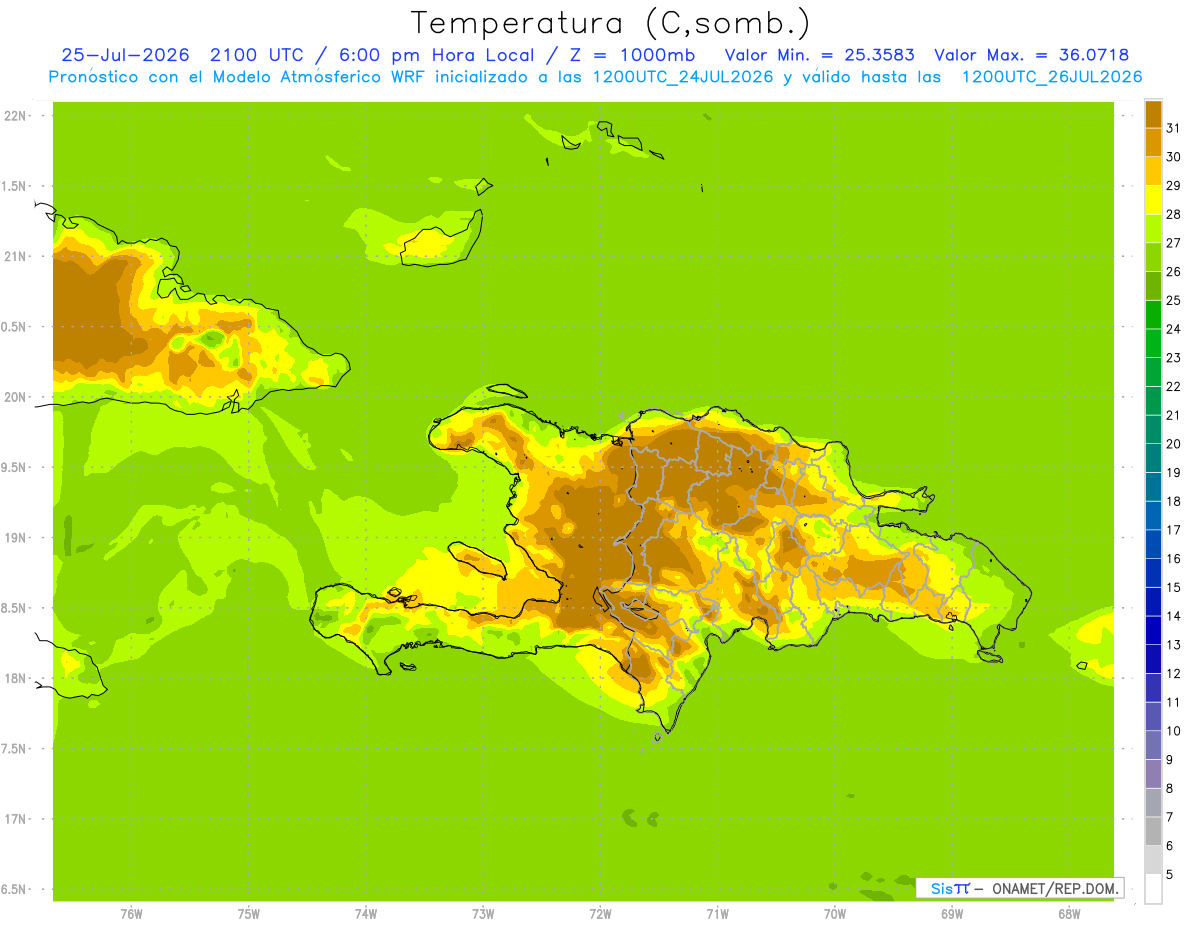Click the '2100 UTC' time text

(x=257, y=56)
